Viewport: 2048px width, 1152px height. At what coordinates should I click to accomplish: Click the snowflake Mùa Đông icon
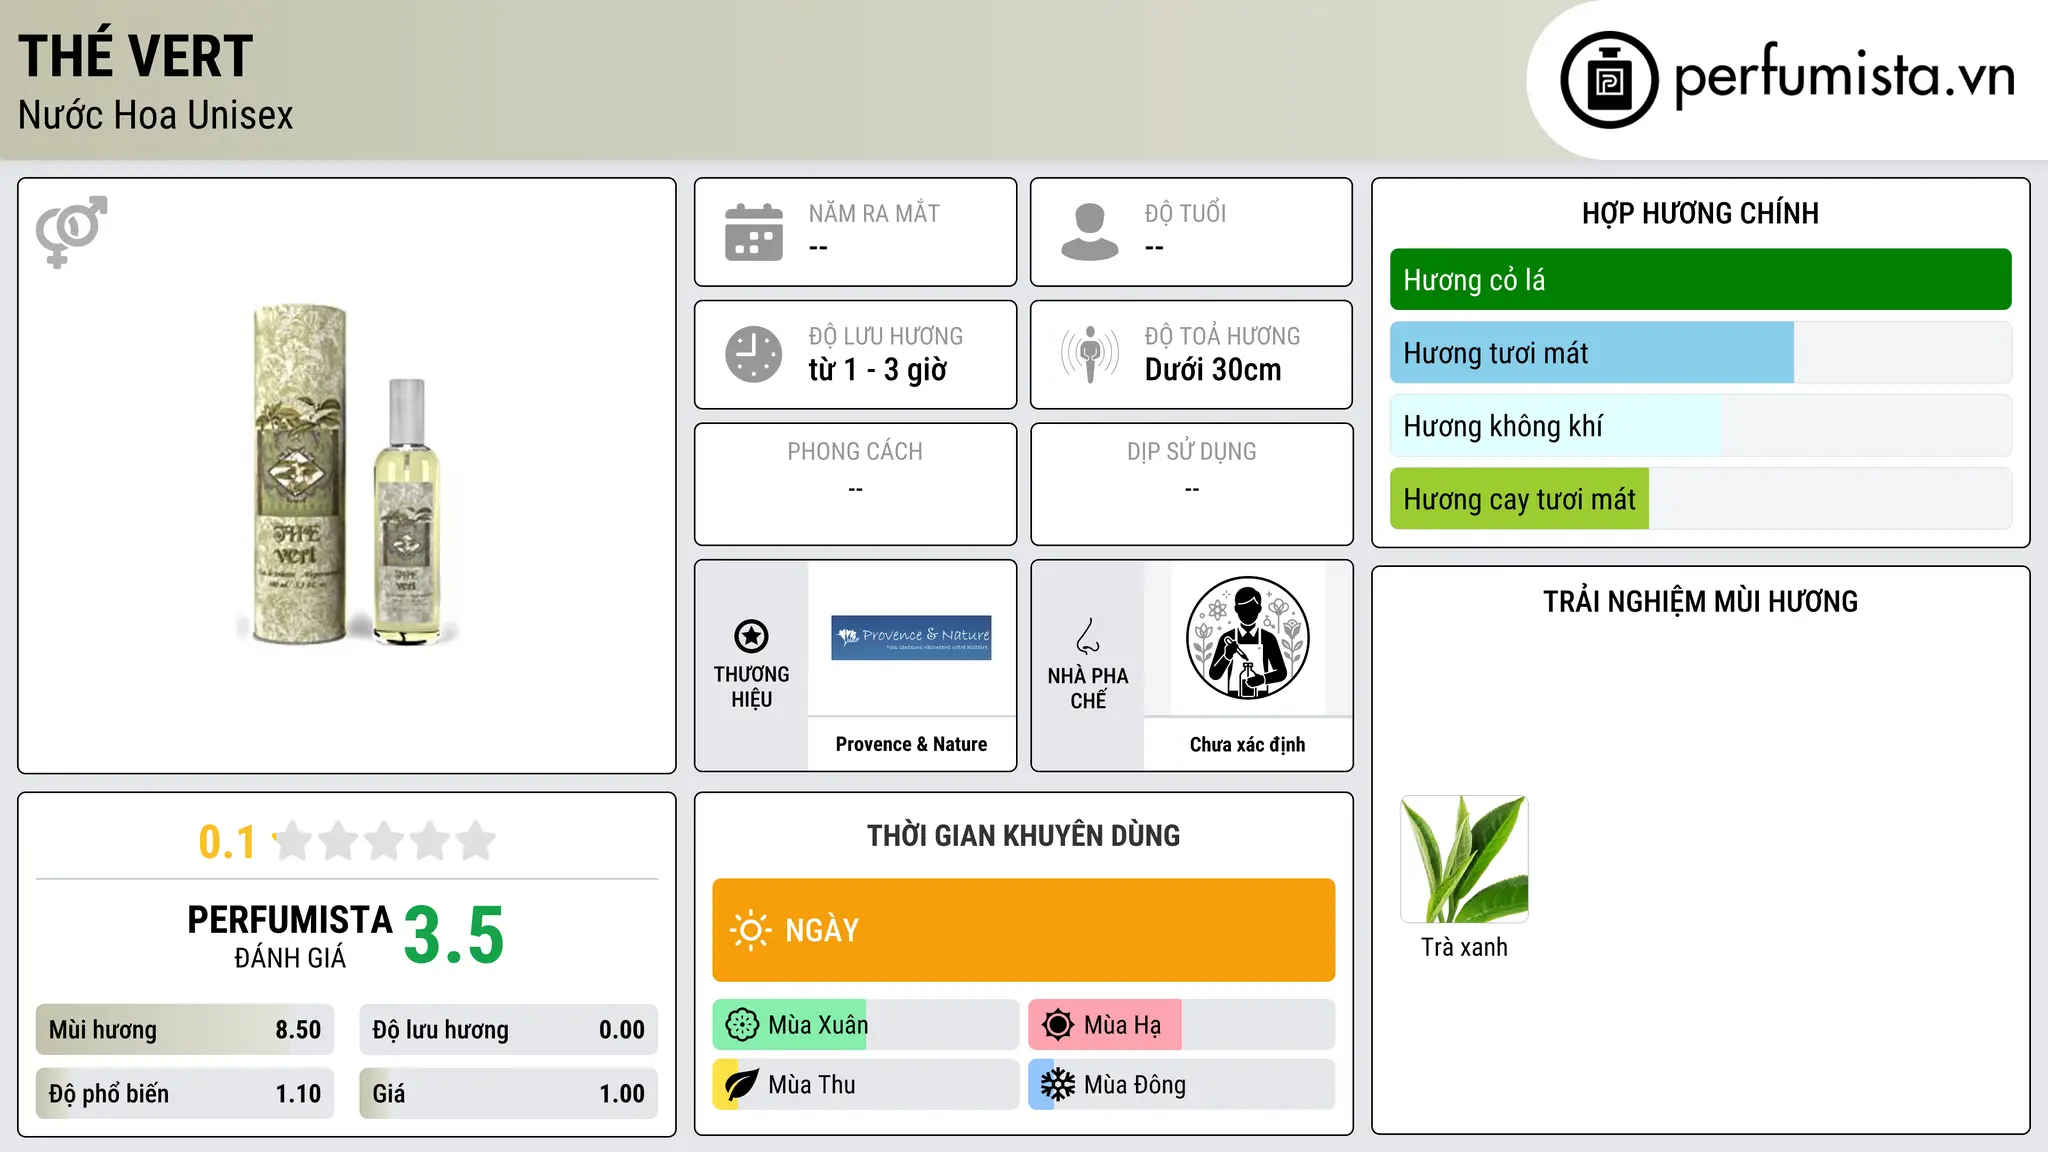[x=1057, y=1084]
